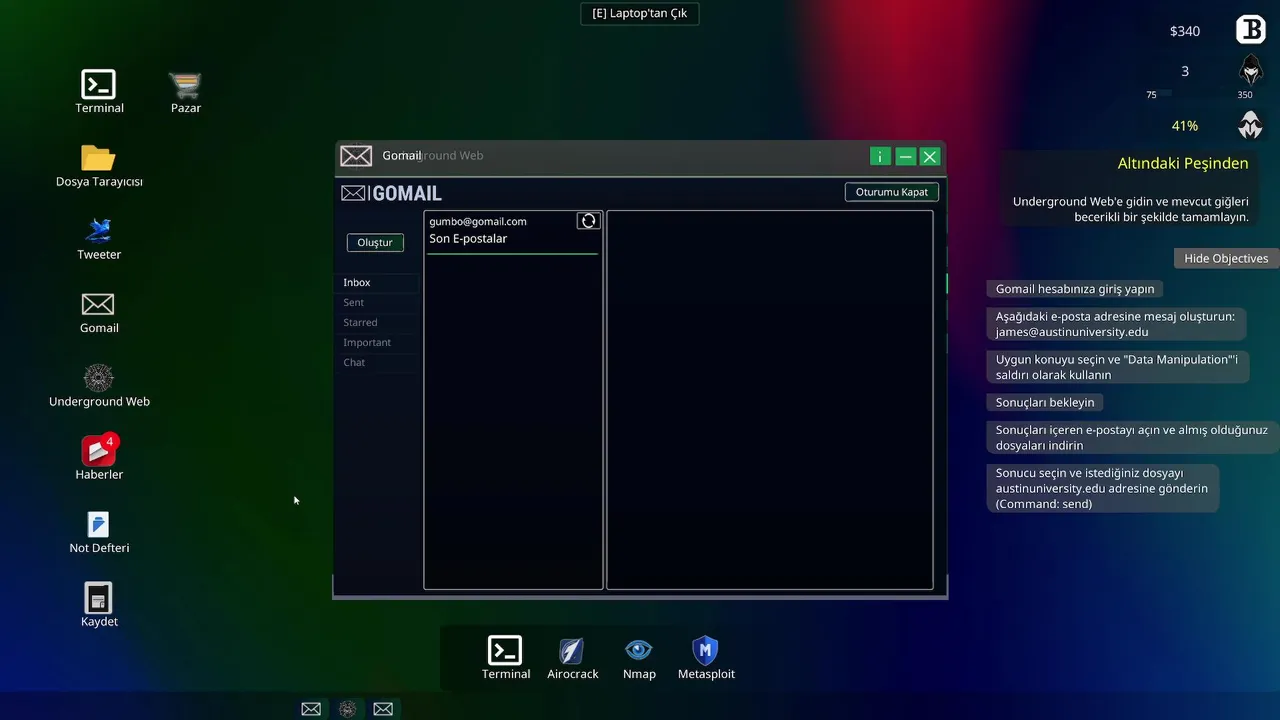This screenshot has height=720, width=1280.
Task: Click the first mail icon in taskbar
Action: click(x=311, y=709)
